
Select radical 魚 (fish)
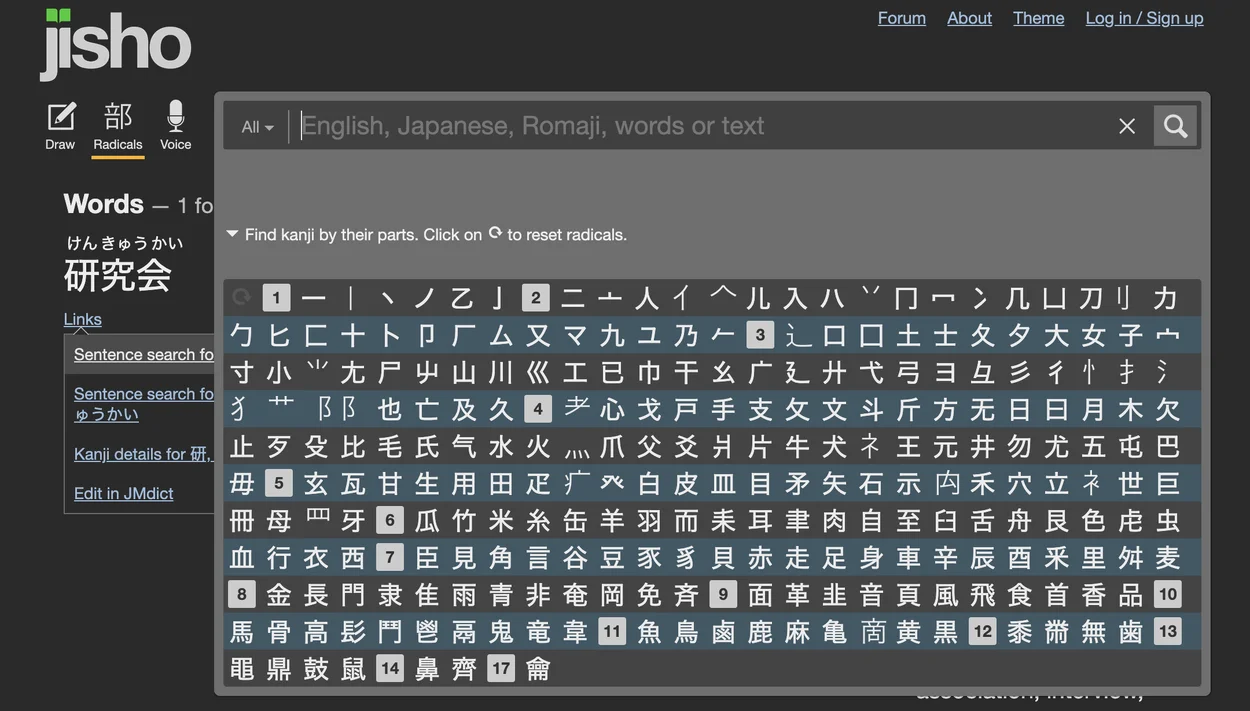[649, 631]
